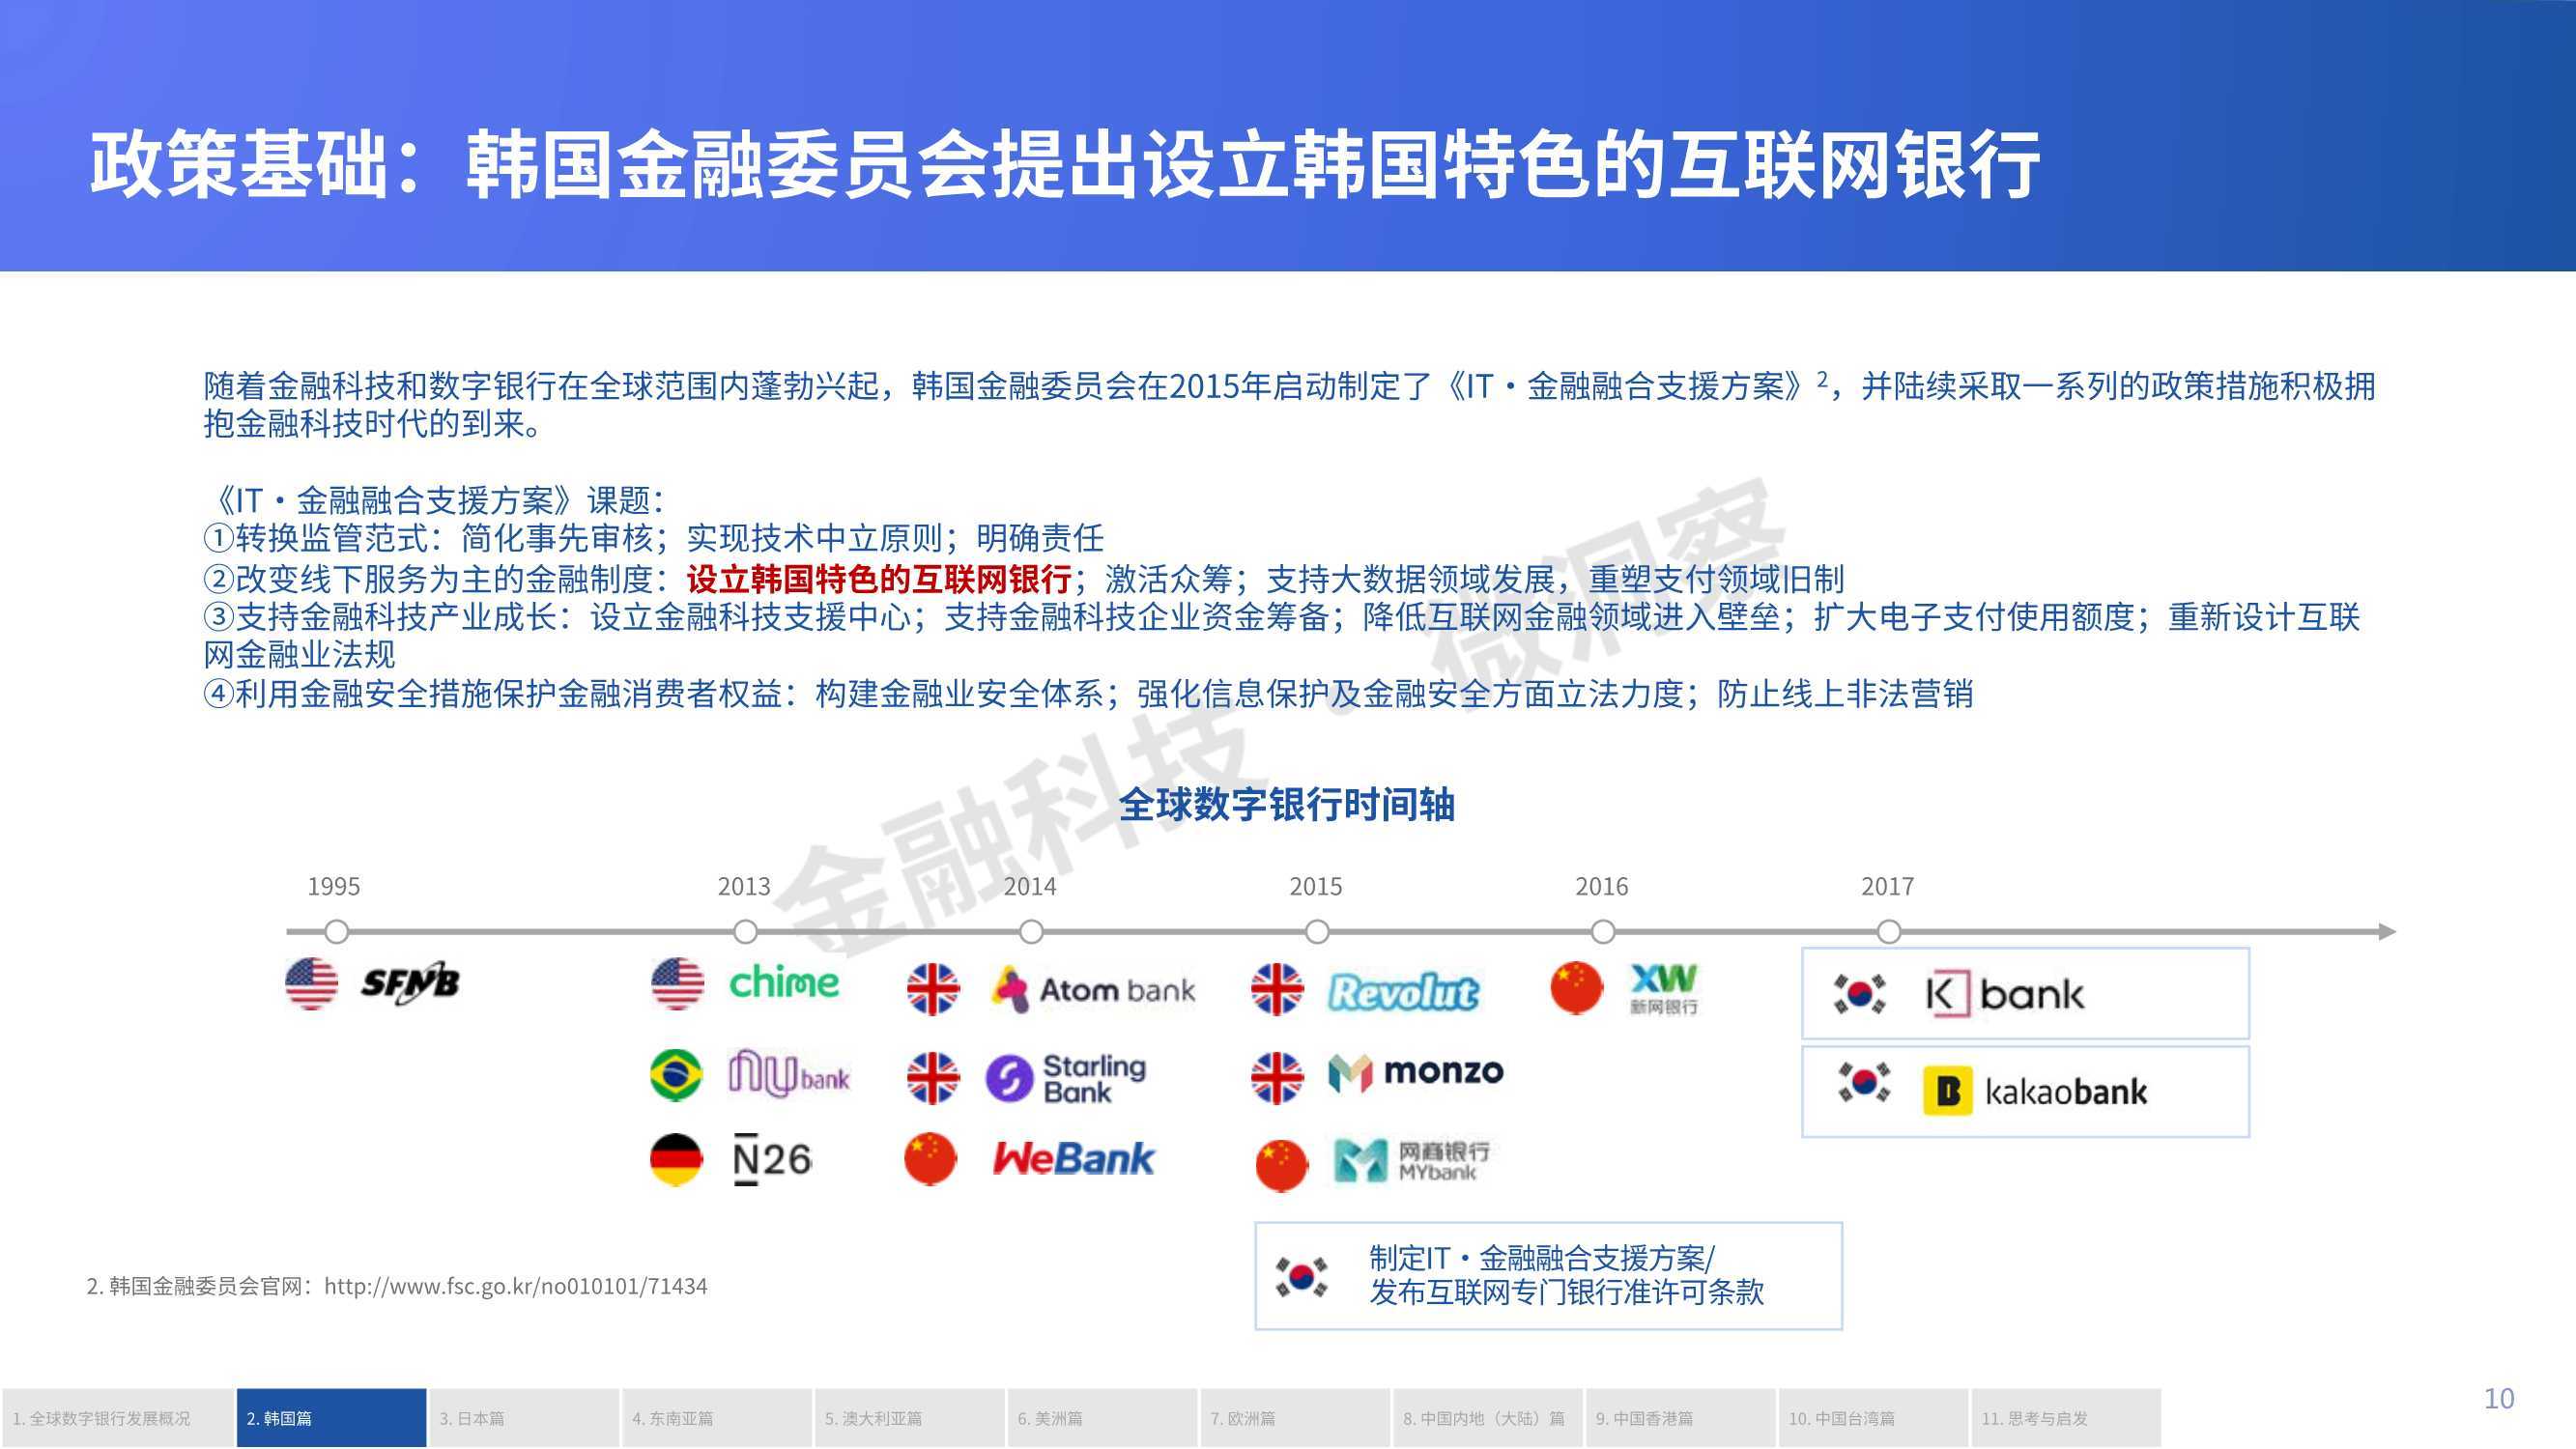Click the kakaobank logo
This screenshot has width=2576, height=1449.
pos(2035,1090)
